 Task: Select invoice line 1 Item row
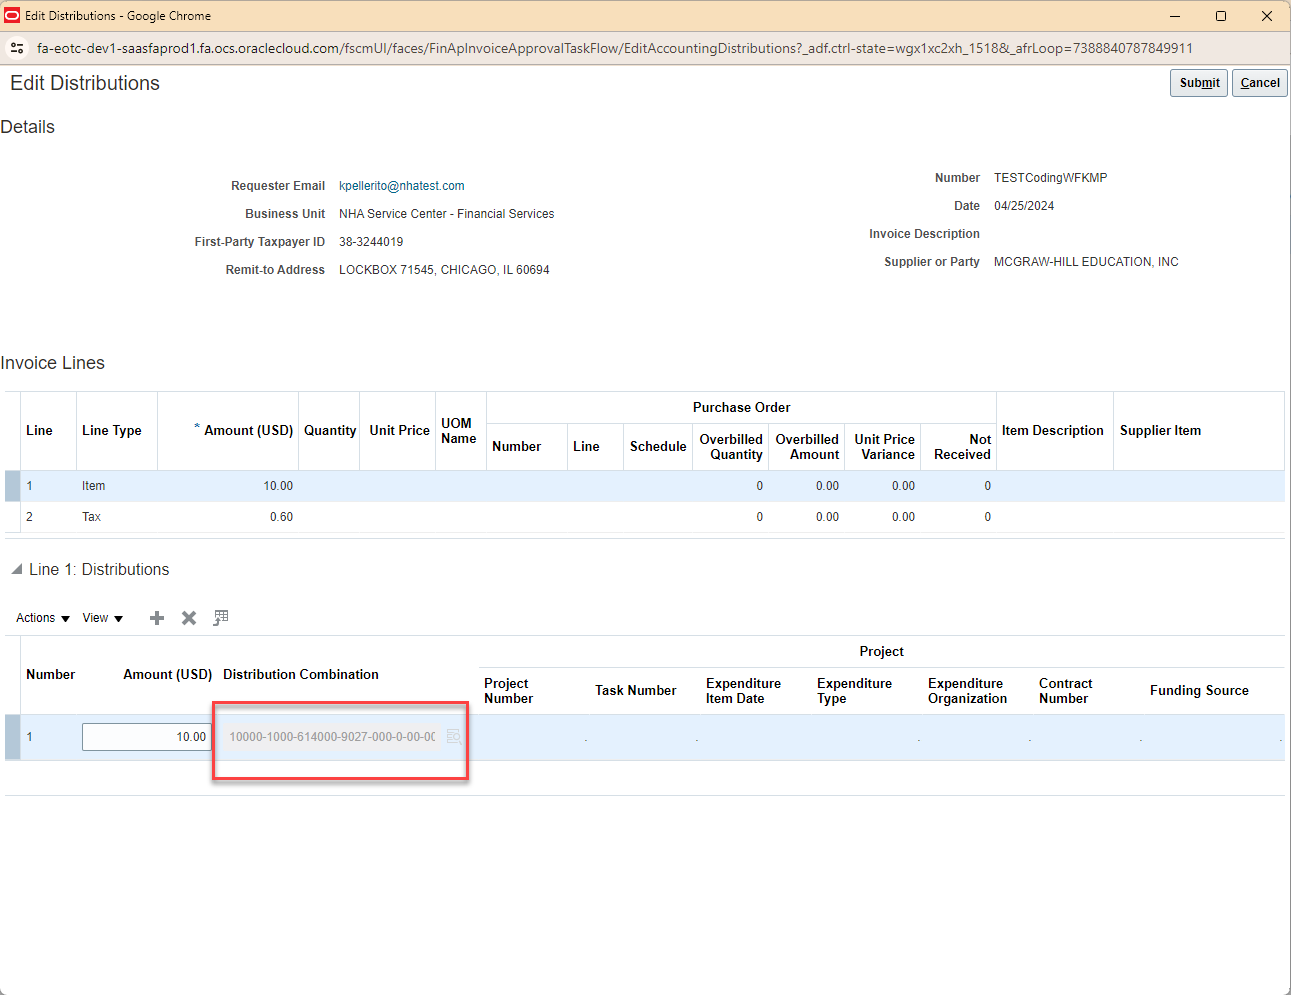pos(645,486)
